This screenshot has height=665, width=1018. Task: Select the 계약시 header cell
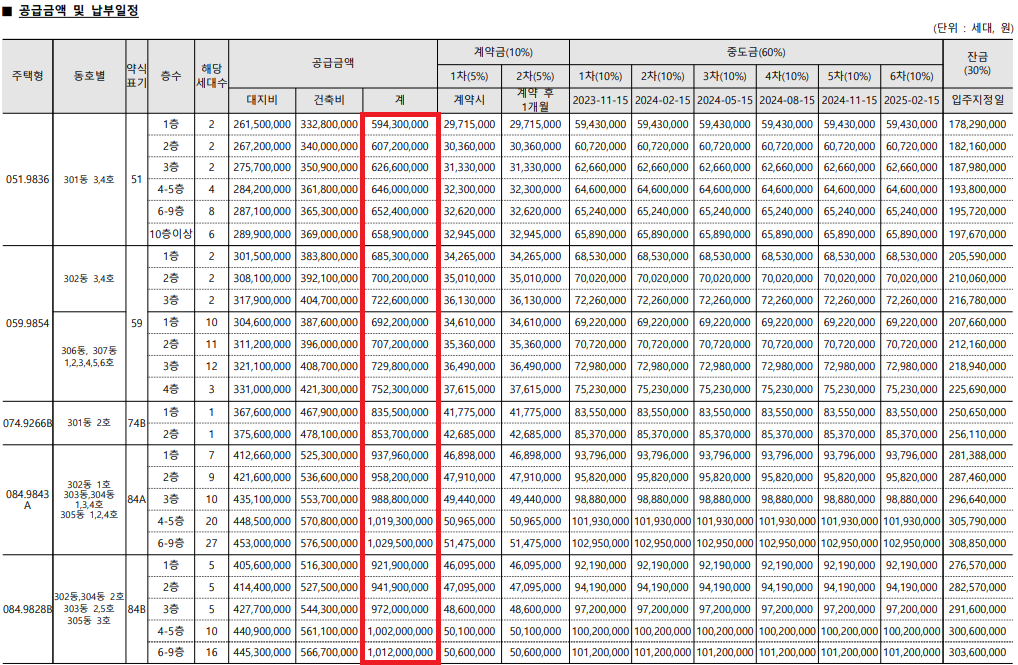pyautogui.click(x=469, y=100)
